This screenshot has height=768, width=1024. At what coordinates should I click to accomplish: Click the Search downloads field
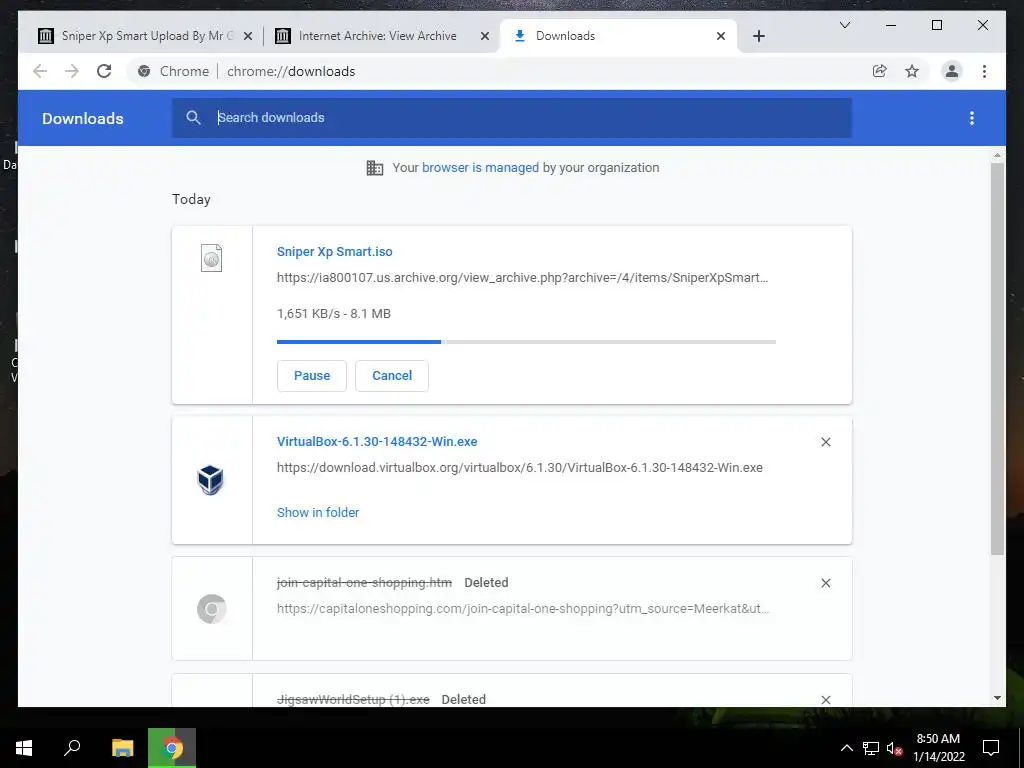pyautogui.click(x=512, y=118)
